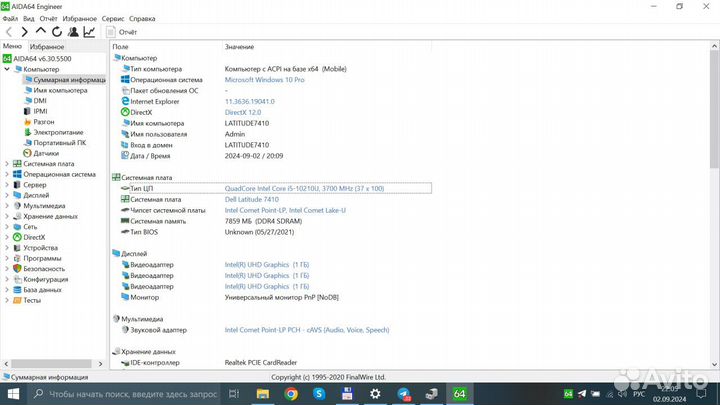Select Имя компьютера in the tree
The width and height of the screenshot is (720, 405).
tap(55, 90)
